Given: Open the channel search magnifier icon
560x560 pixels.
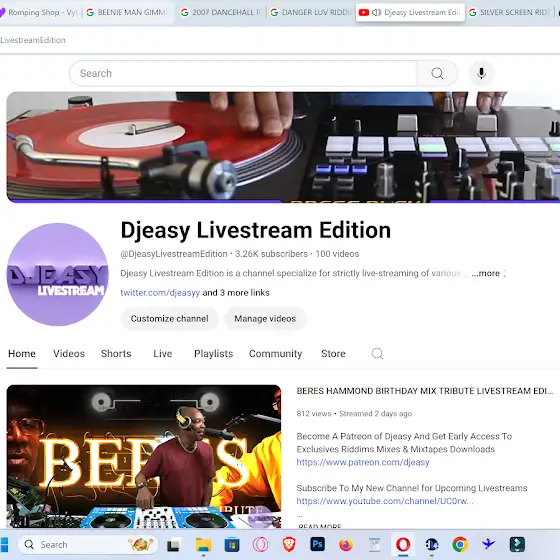Looking at the screenshot, I should click(x=377, y=354).
